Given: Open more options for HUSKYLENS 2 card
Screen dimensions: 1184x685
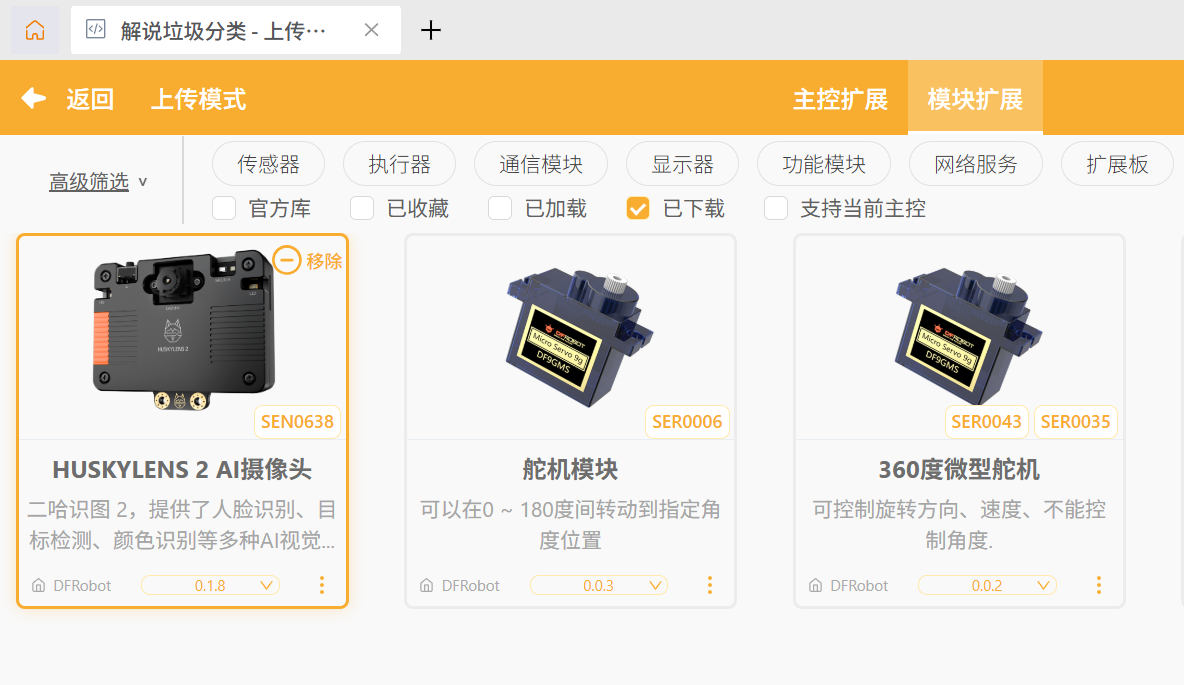Looking at the screenshot, I should click(x=322, y=585).
